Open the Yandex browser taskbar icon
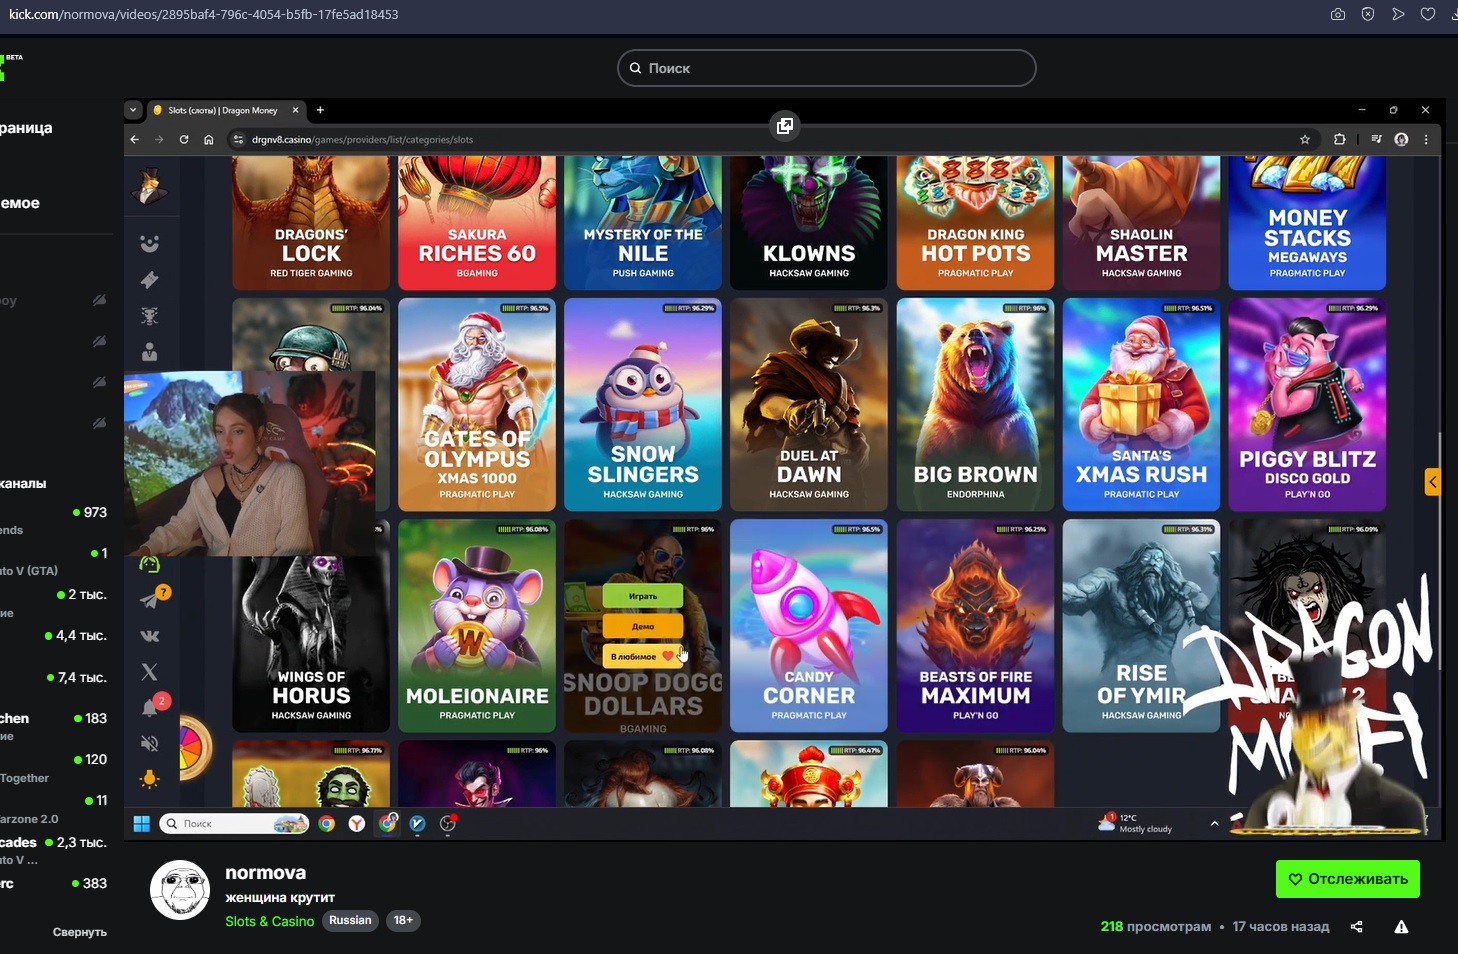Image resolution: width=1458 pixels, height=954 pixels. tap(356, 823)
